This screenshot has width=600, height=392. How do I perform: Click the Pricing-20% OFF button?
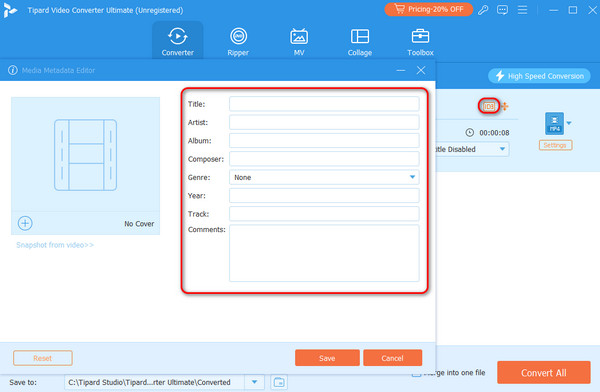pyautogui.click(x=429, y=9)
